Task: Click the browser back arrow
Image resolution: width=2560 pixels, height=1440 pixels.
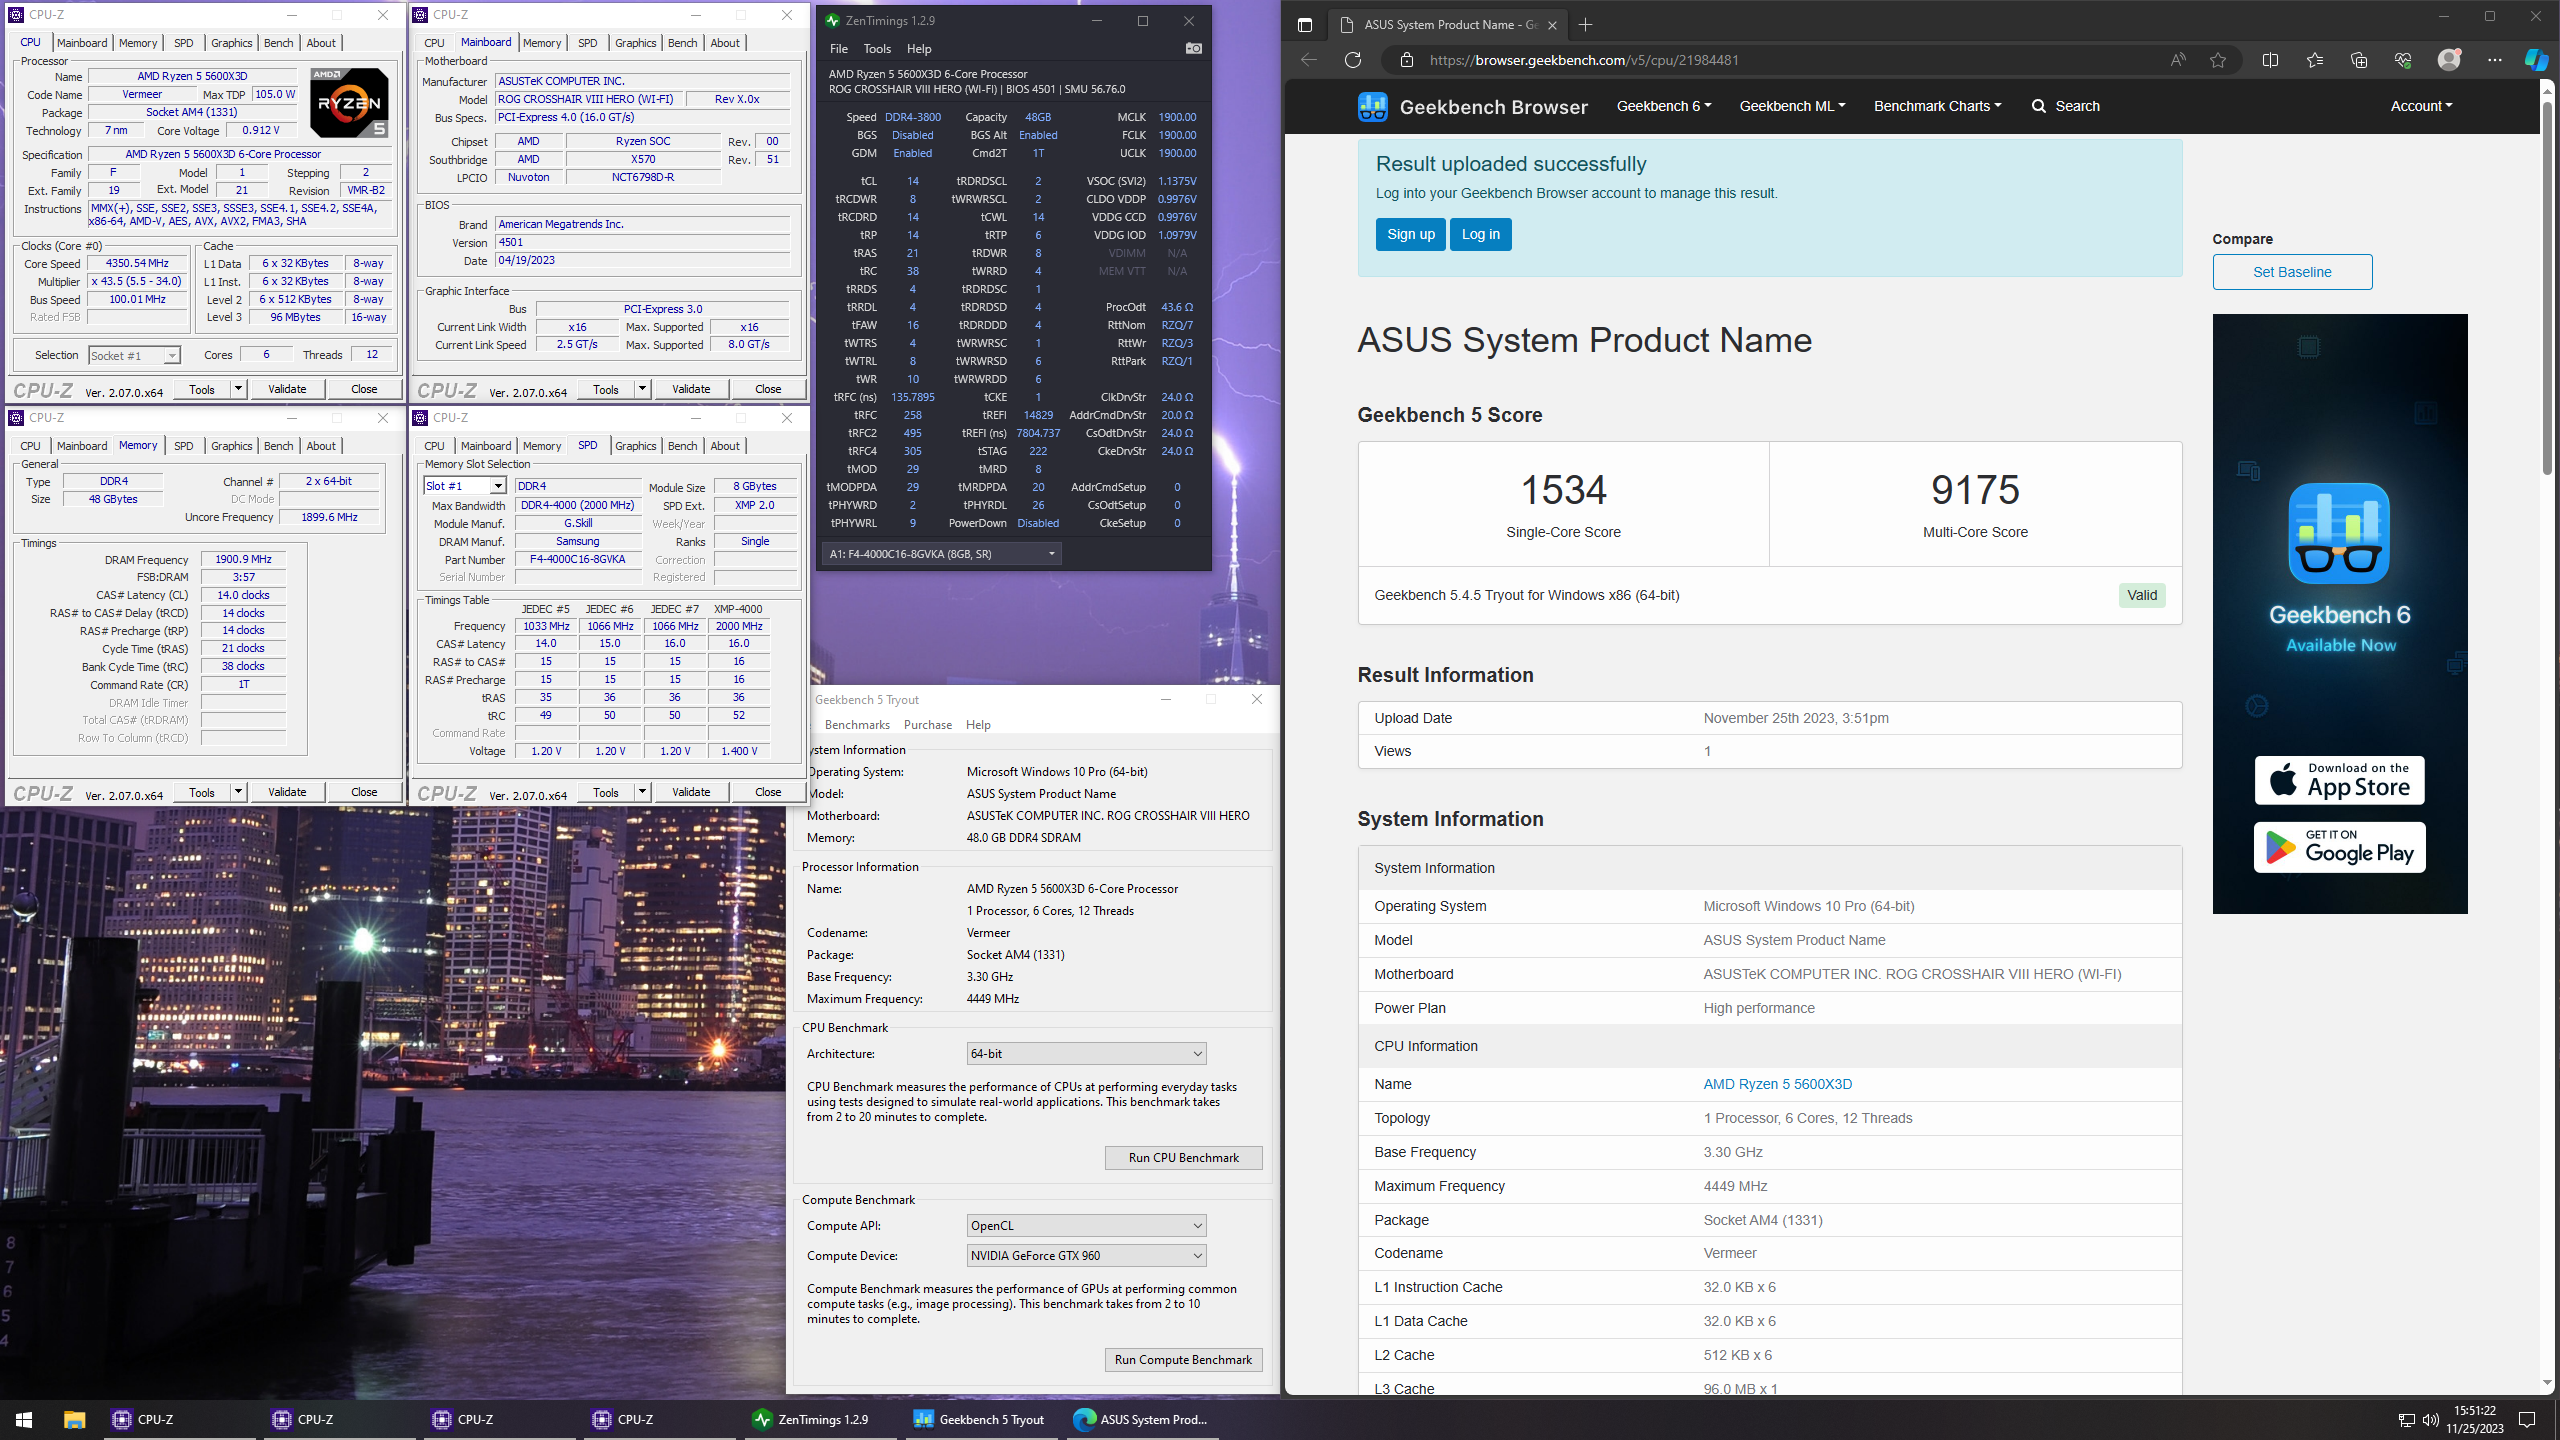Action: pyautogui.click(x=1308, y=60)
